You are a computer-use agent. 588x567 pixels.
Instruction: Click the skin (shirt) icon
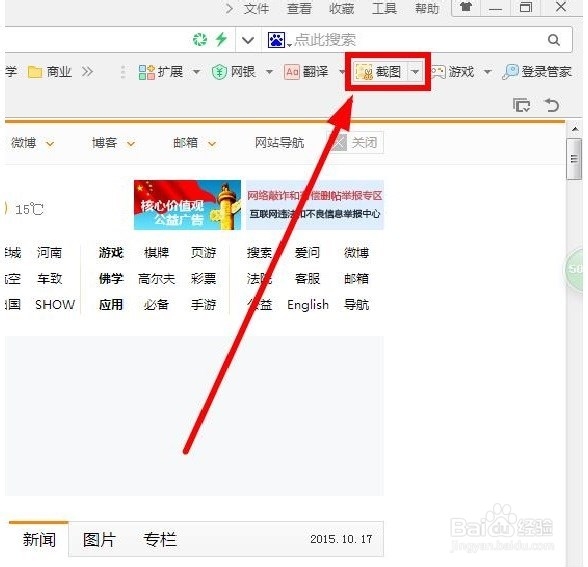pos(466,7)
